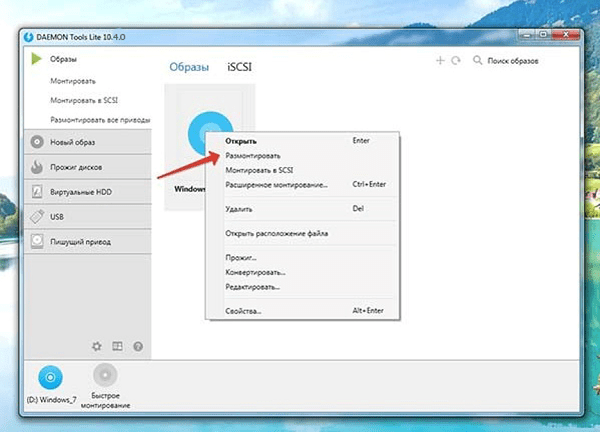Open the Прожиг дисков section
Viewport: 600px width, 432px height.
88,167
